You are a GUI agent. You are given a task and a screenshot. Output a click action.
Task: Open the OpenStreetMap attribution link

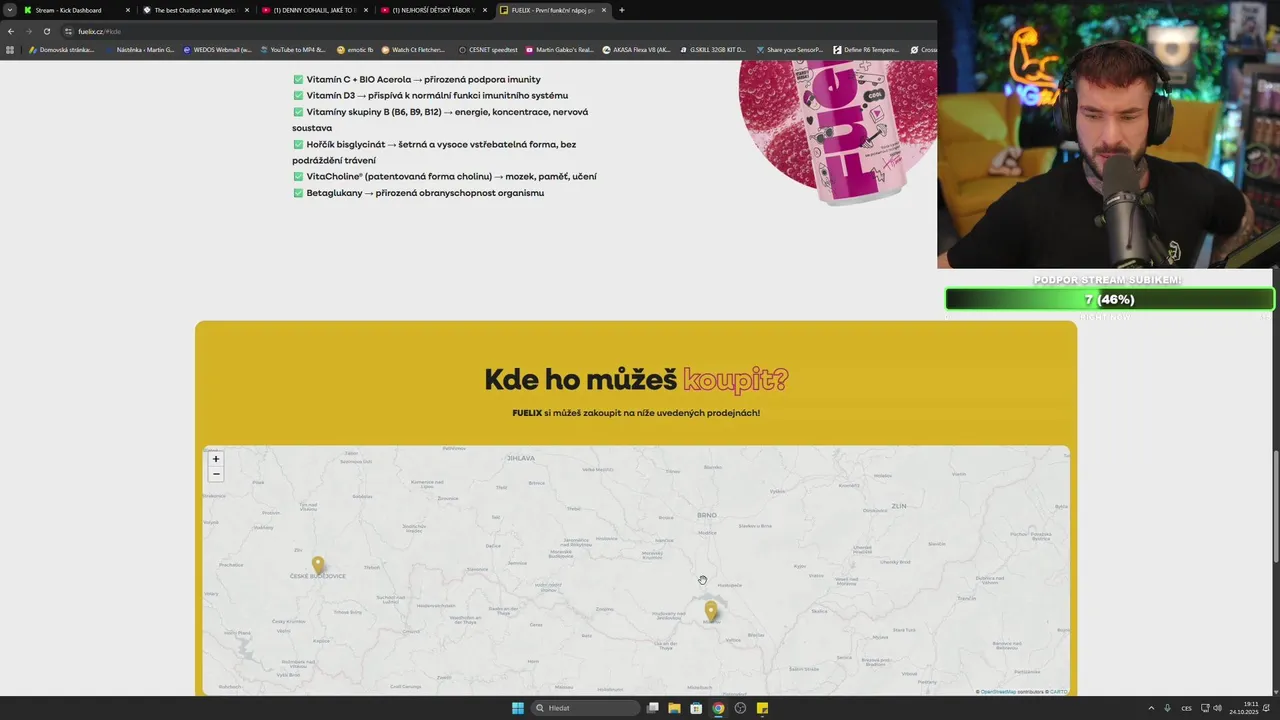coord(998,691)
